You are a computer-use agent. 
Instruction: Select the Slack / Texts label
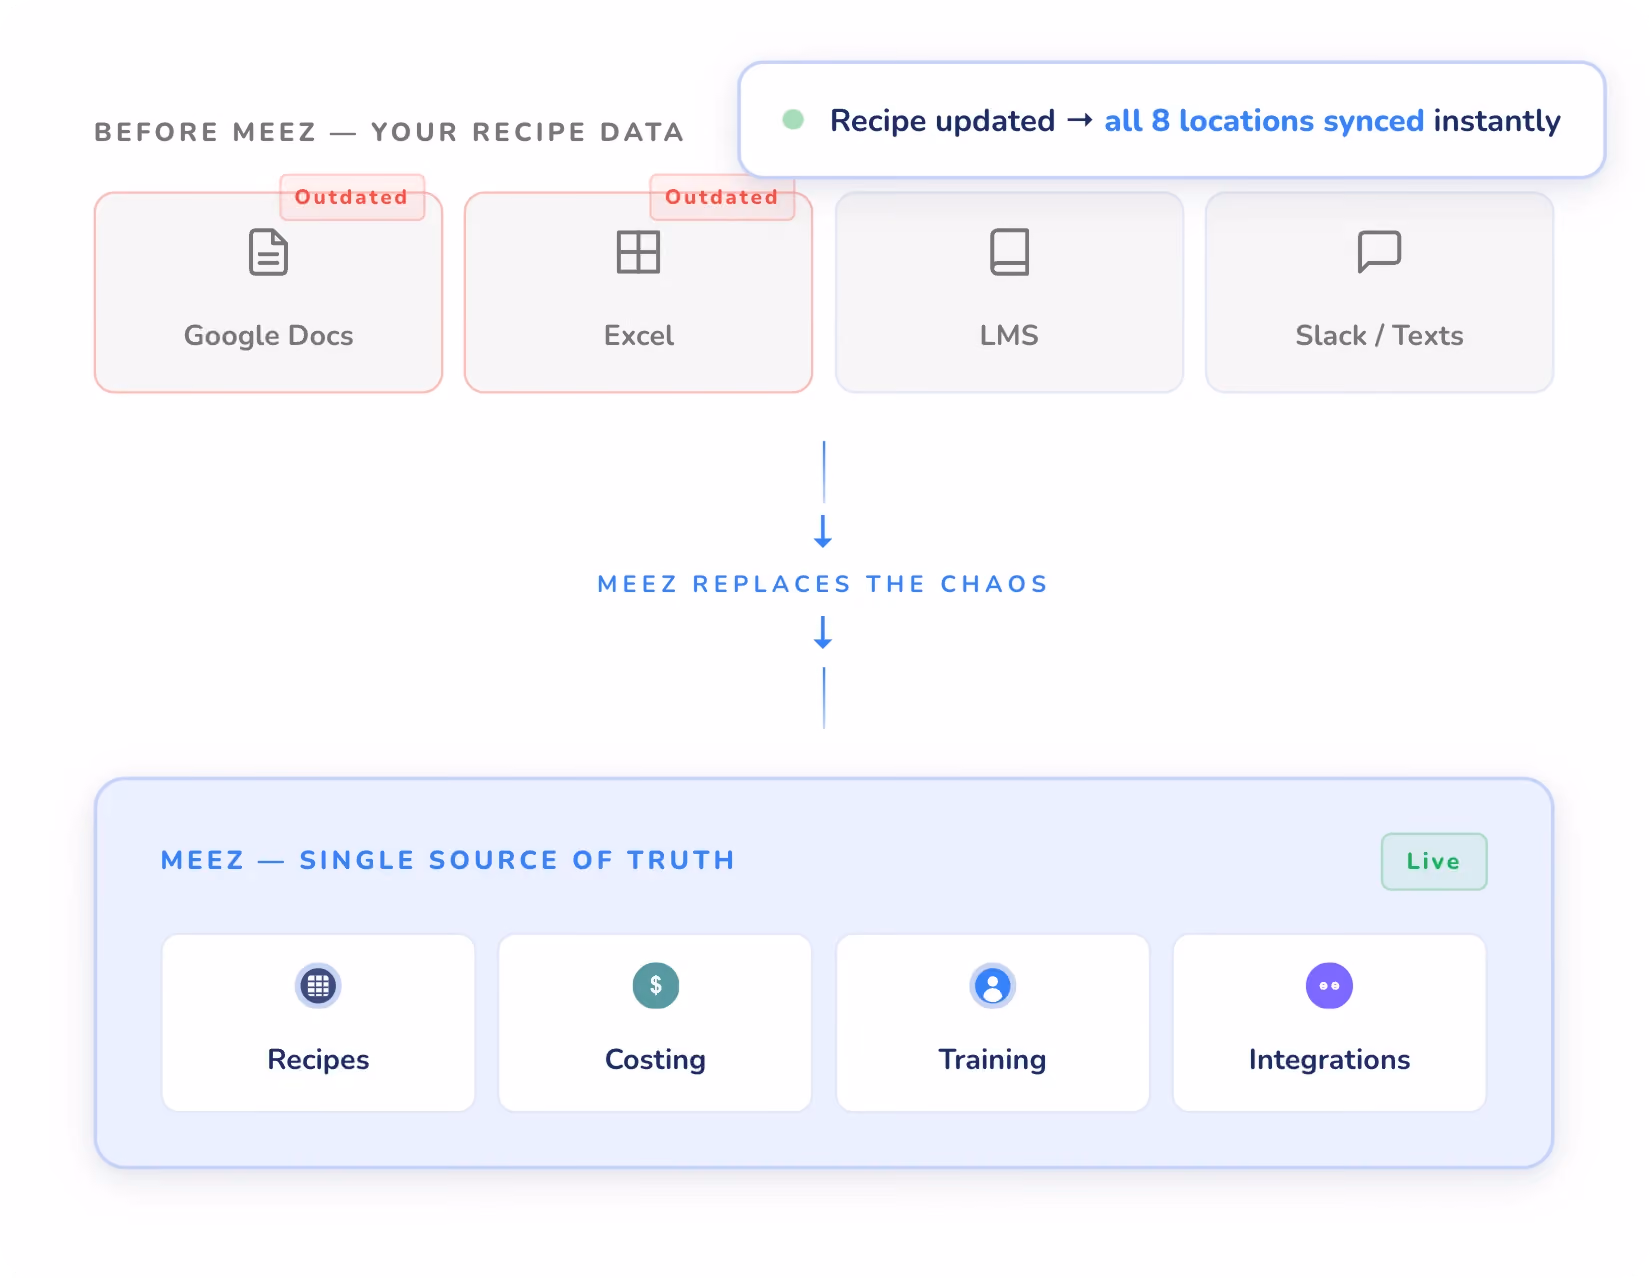(1379, 335)
